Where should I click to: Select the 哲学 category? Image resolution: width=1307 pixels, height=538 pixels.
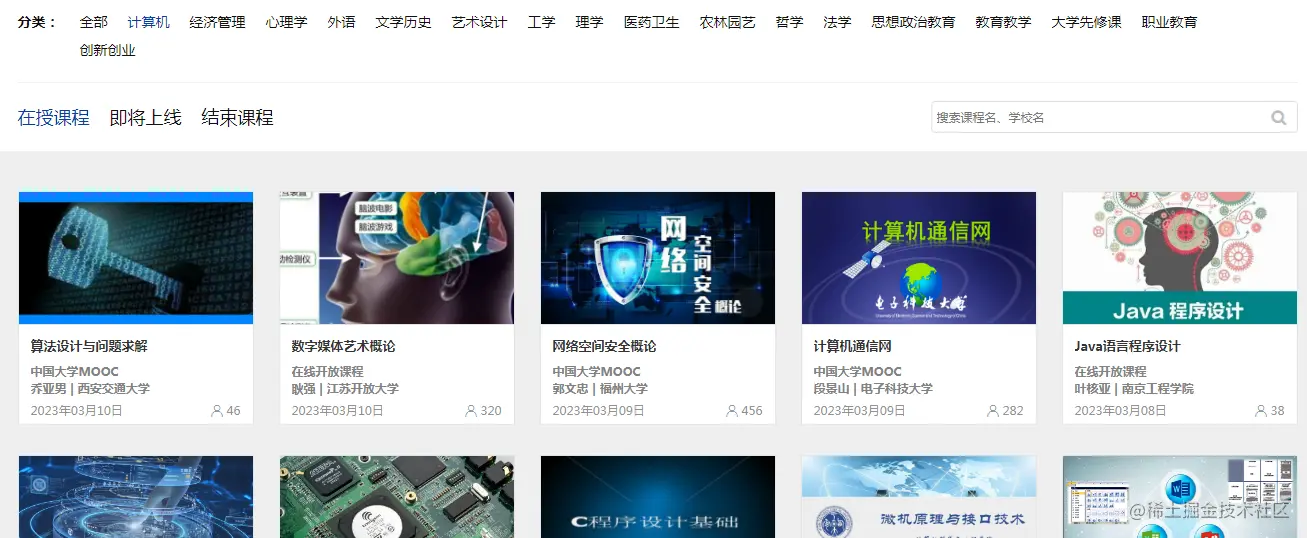point(790,22)
